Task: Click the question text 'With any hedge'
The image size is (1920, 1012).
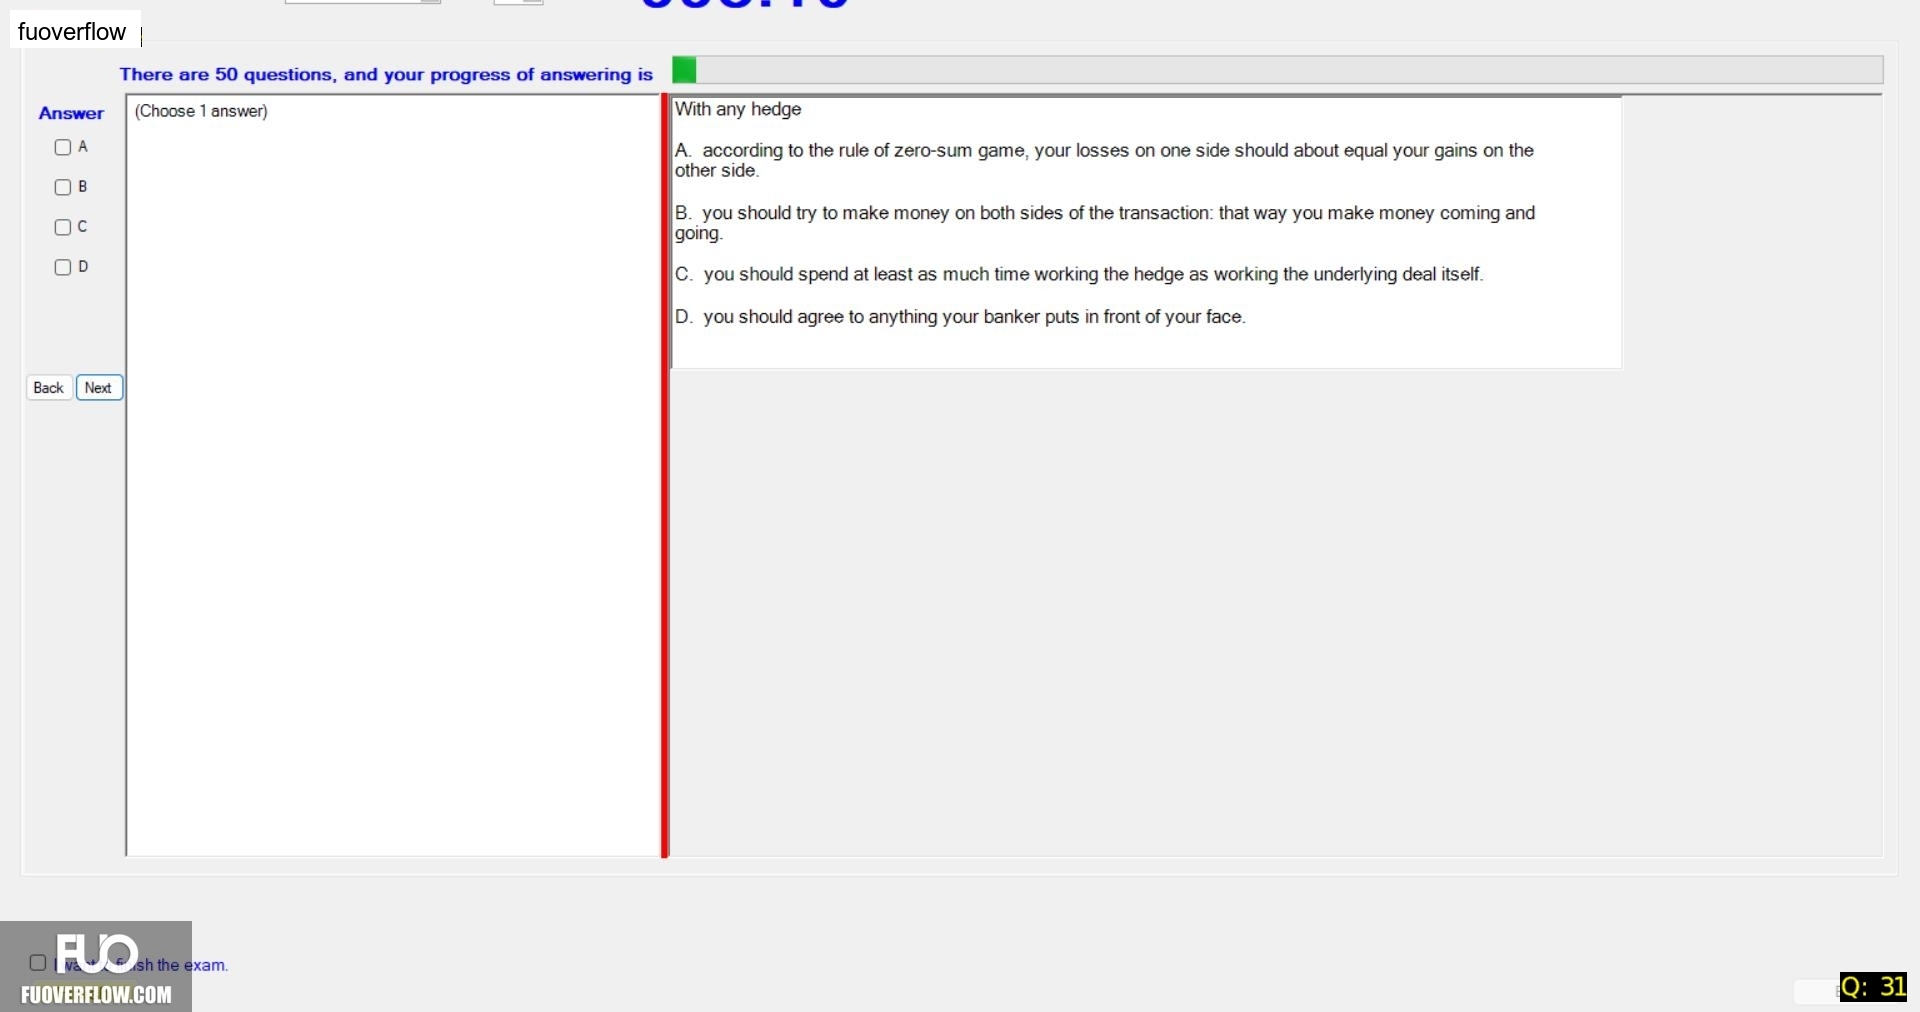Action: coord(738,109)
